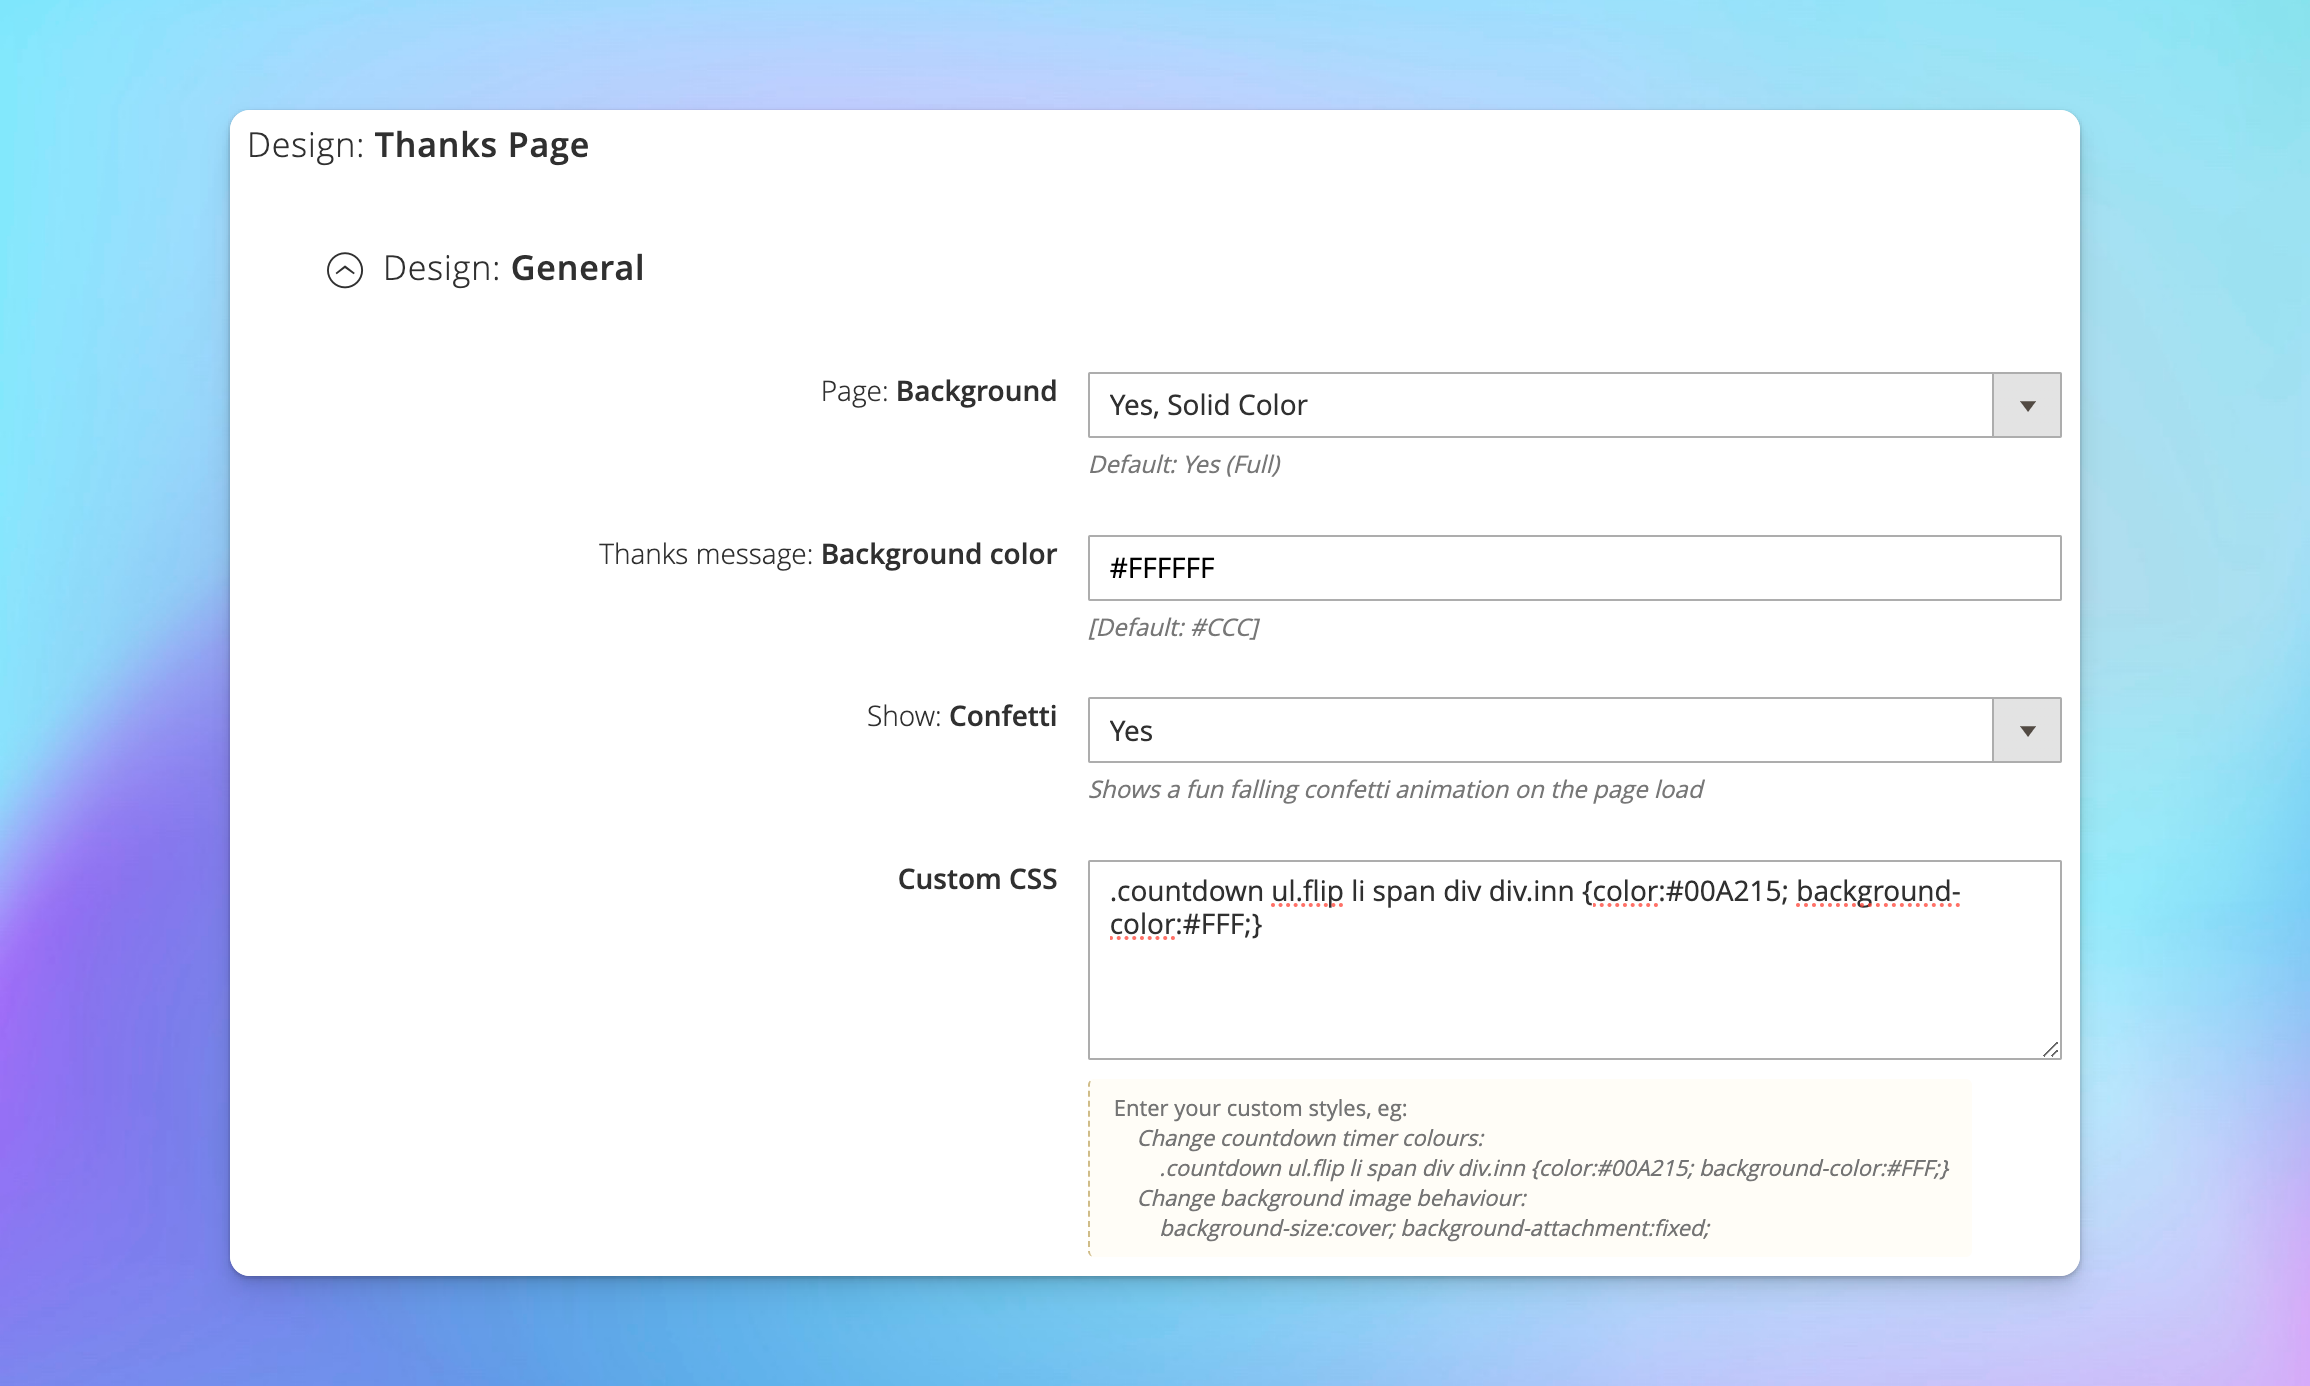Edit the Thanks message Background color field
This screenshot has height=1386, width=2310.
tap(1574, 568)
